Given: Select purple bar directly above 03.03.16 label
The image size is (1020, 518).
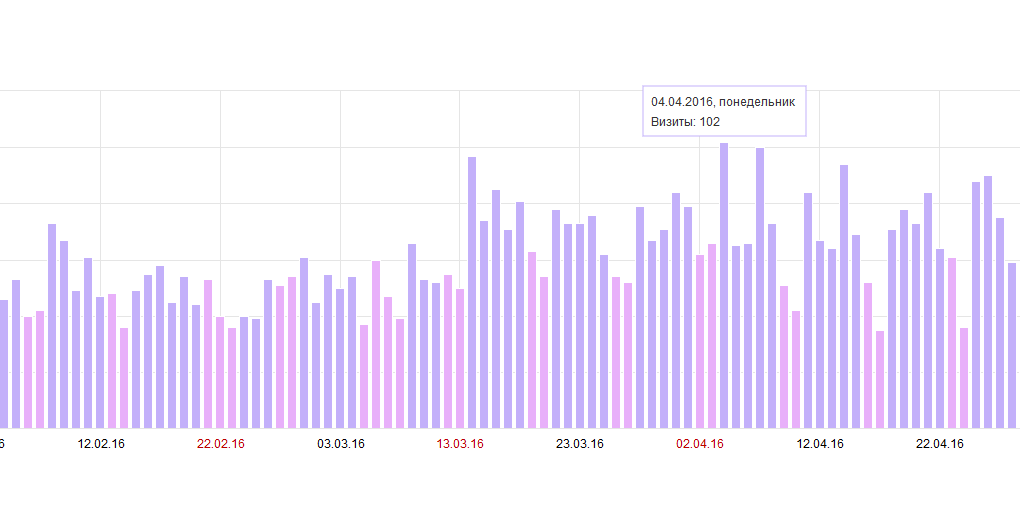Looking at the screenshot, I should point(340,359).
